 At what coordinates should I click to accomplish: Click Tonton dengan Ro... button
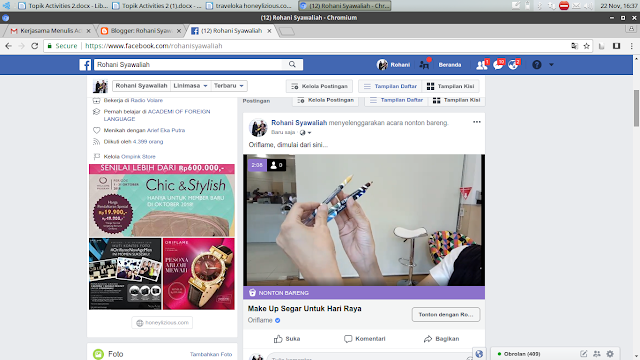[446, 314]
